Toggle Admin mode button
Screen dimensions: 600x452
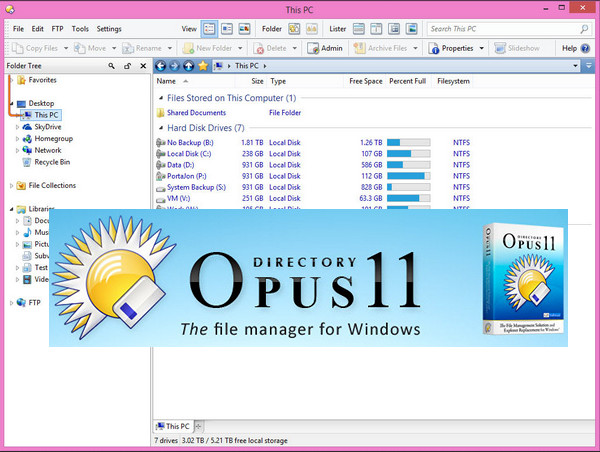[325, 48]
